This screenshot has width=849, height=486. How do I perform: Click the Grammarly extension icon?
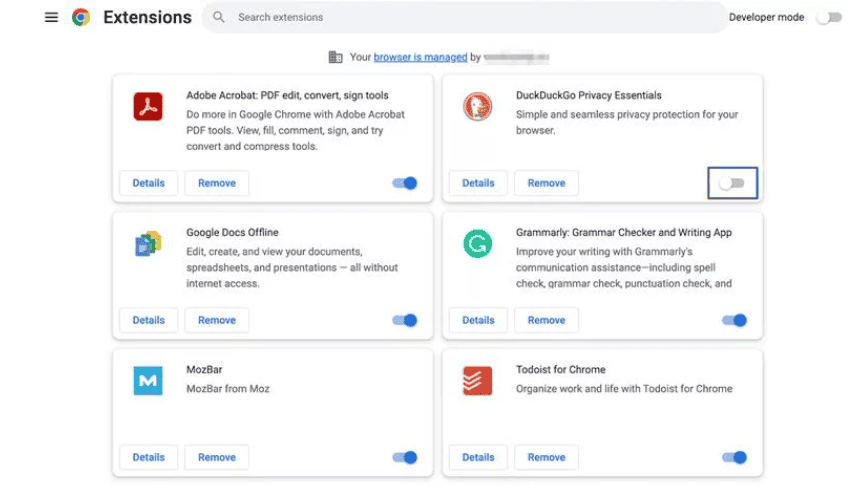[x=477, y=243]
